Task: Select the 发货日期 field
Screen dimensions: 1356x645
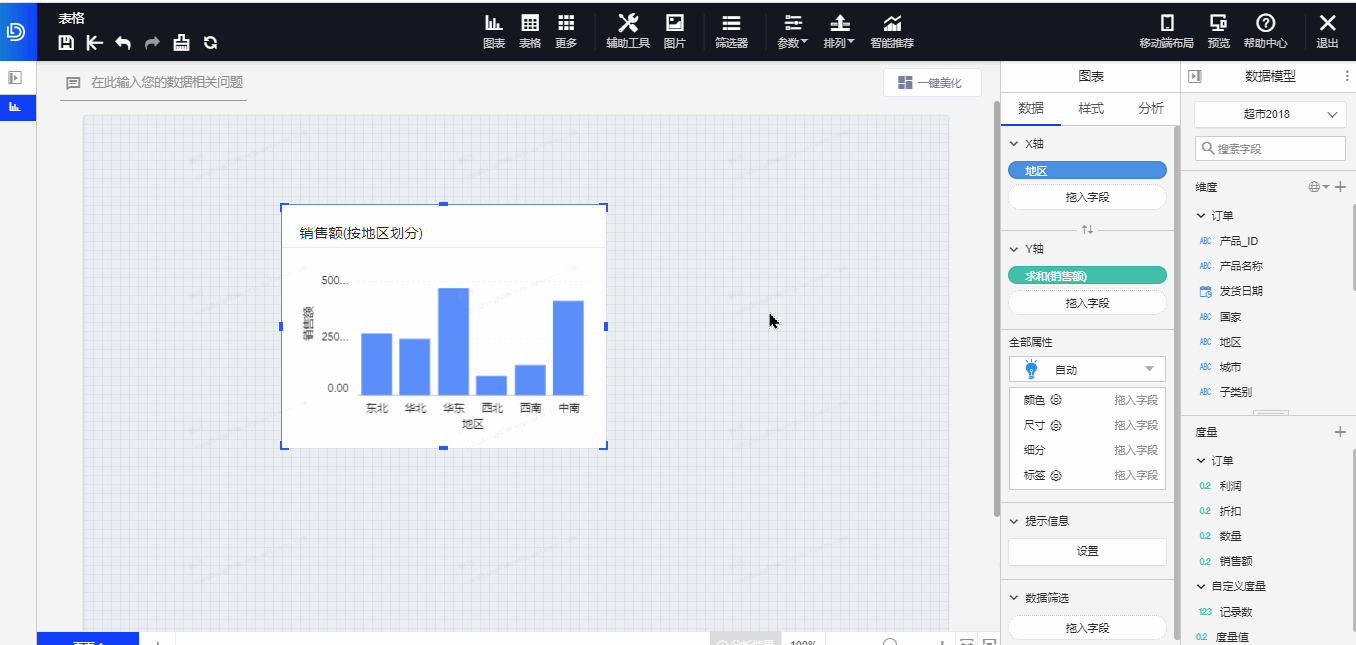Action: (x=1240, y=291)
